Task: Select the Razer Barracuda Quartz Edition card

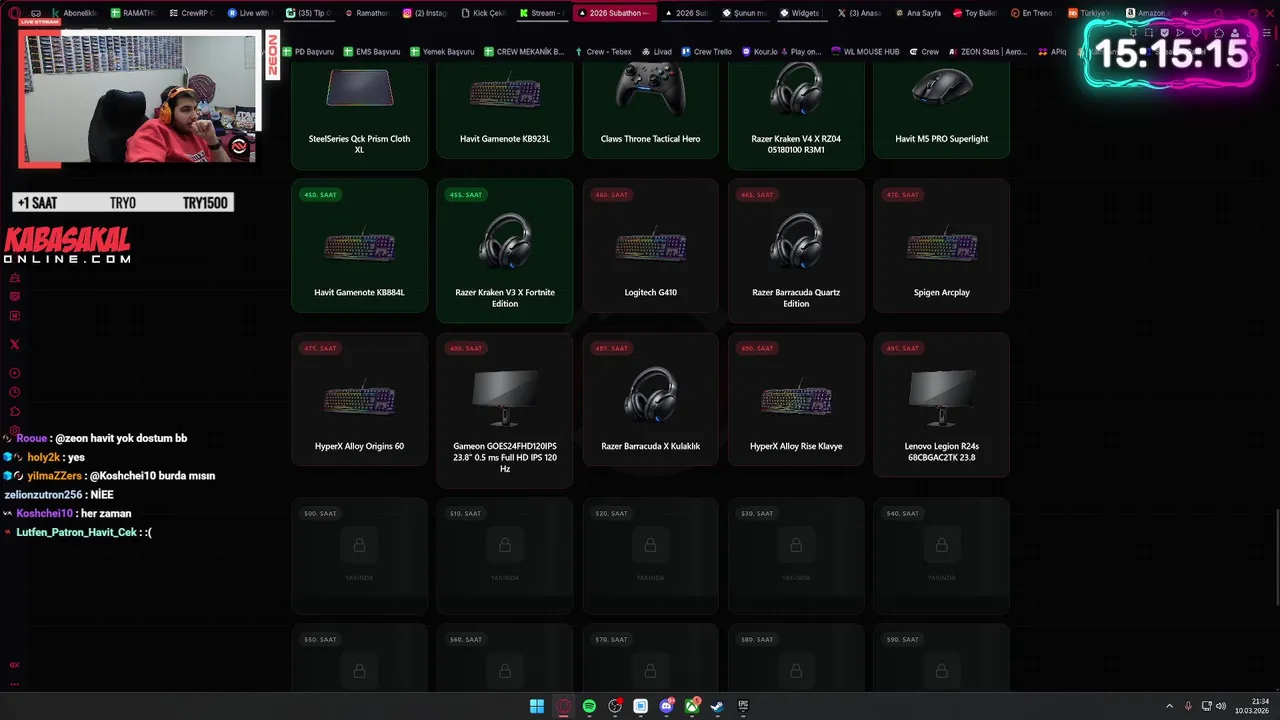Action: [x=796, y=250]
